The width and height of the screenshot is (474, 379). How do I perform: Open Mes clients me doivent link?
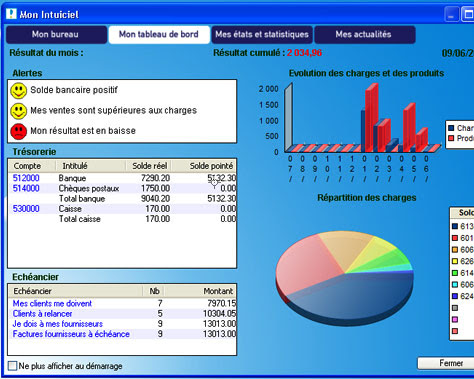pyautogui.click(x=52, y=303)
